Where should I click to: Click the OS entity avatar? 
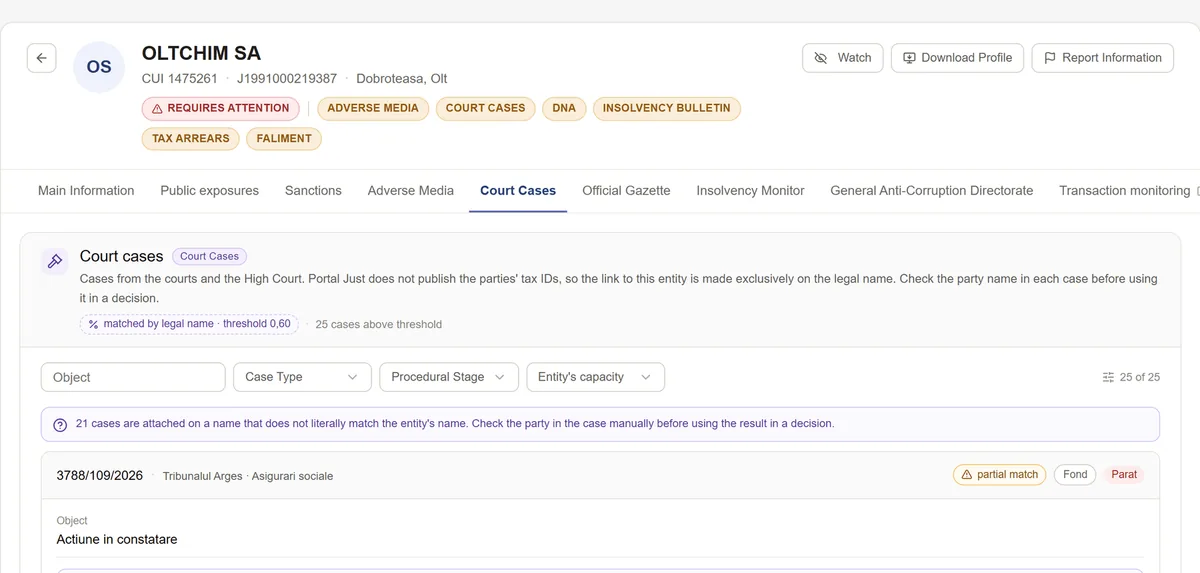coord(99,67)
